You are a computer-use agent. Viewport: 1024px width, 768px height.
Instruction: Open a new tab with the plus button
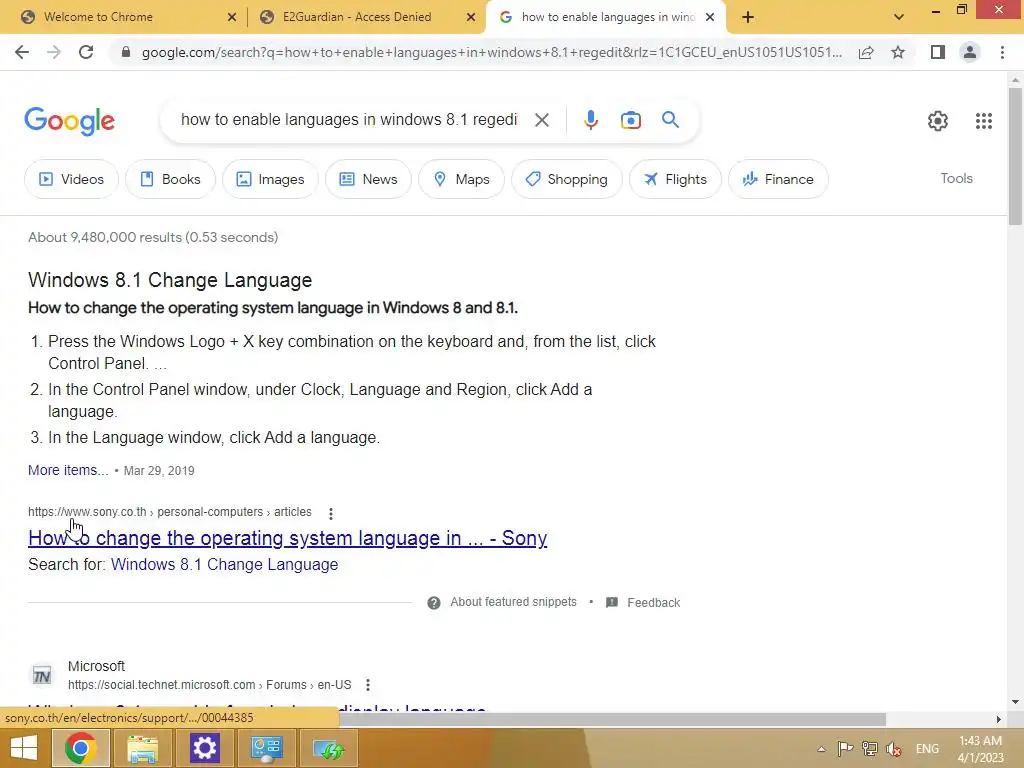click(x=748, y=17)
